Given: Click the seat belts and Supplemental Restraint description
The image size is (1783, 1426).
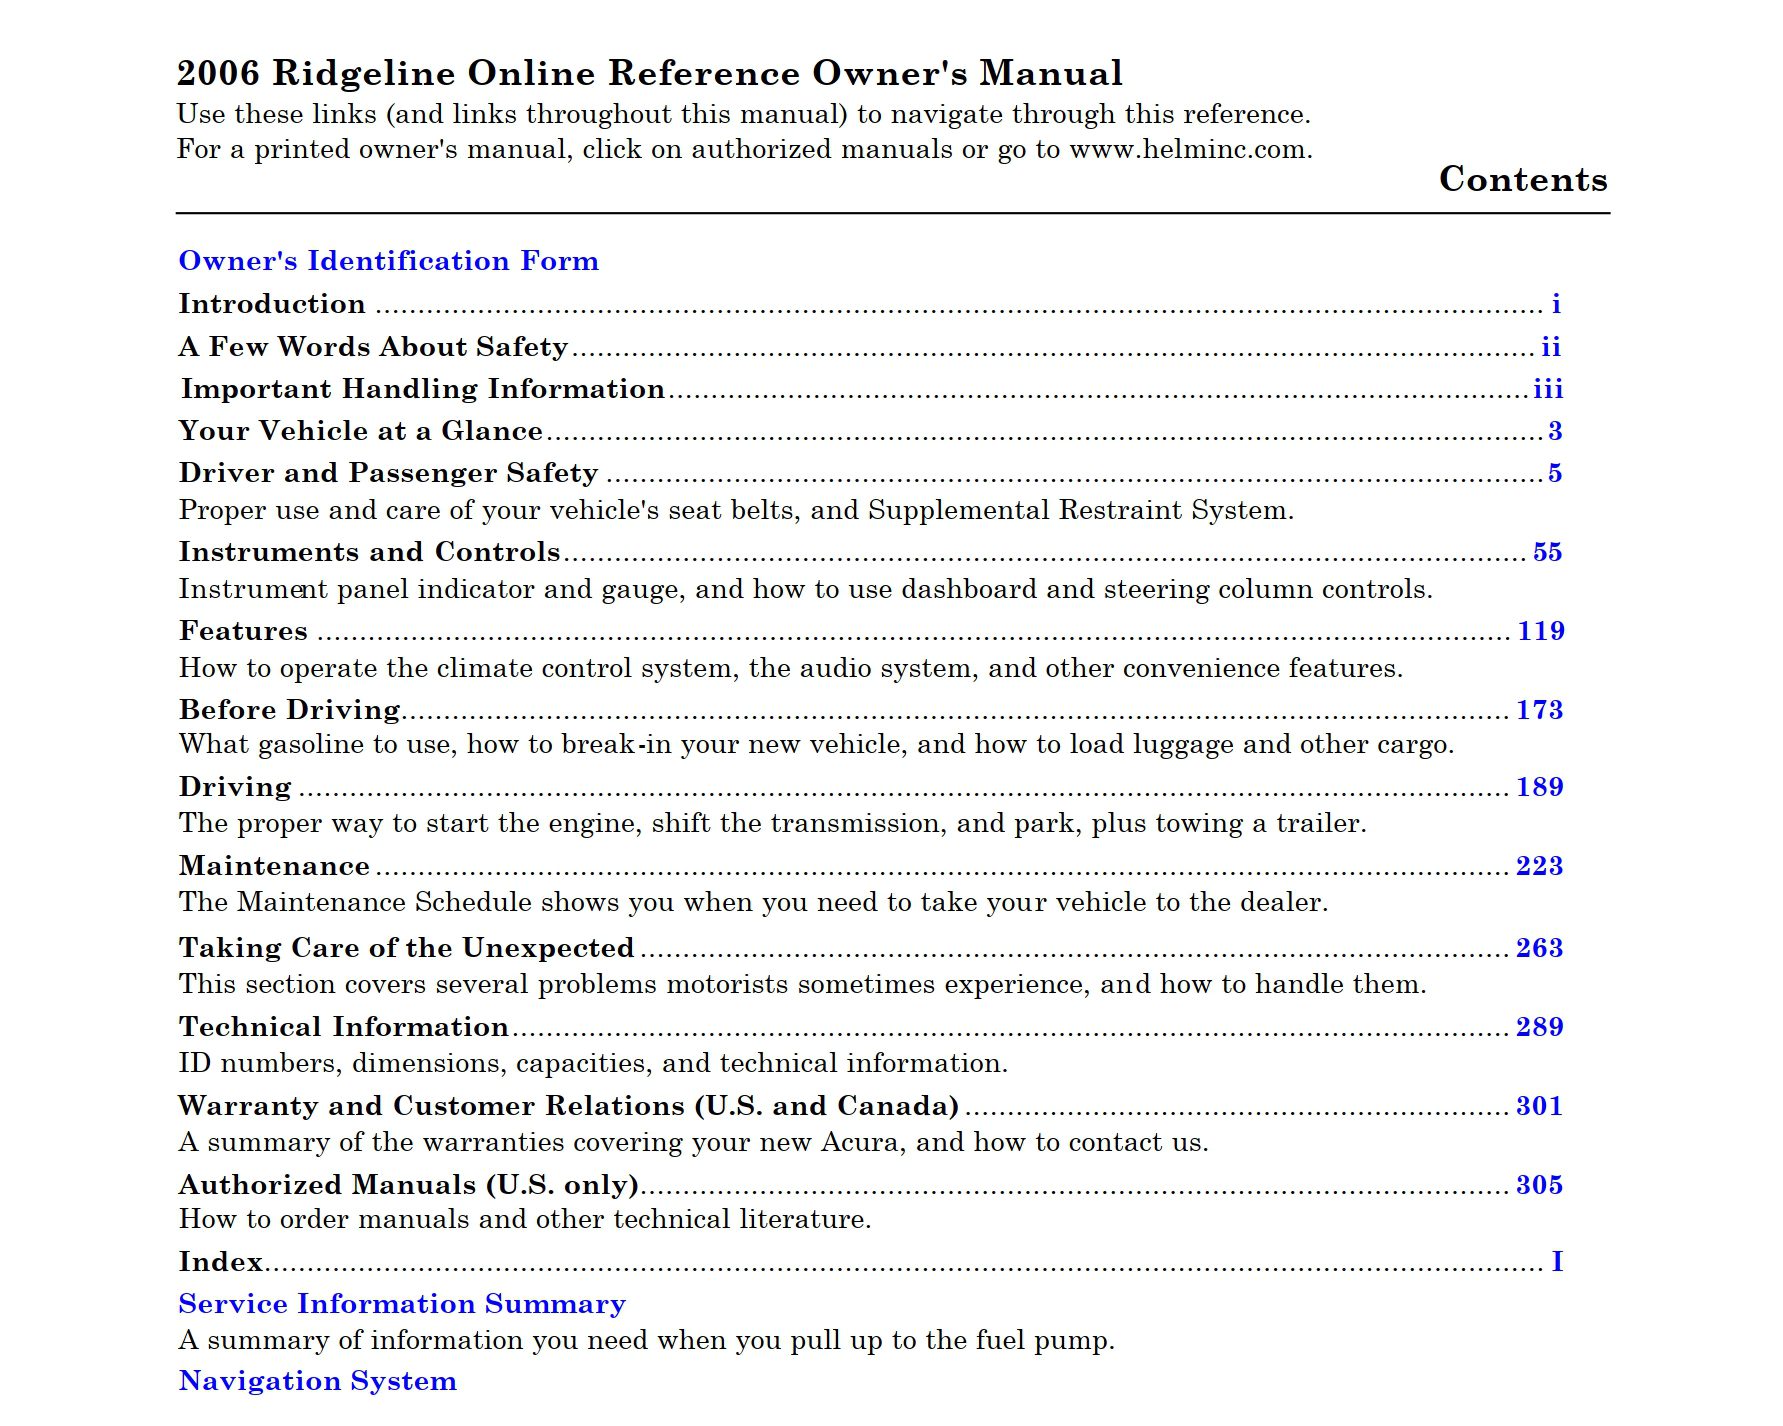Looking at the screenshot, I should point(736,511).
